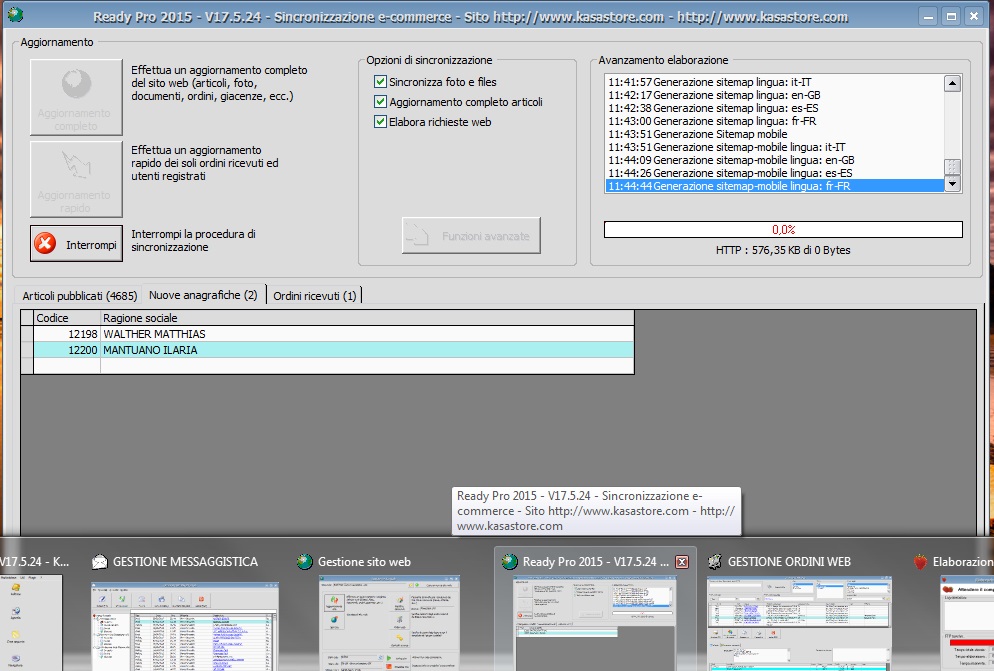Open the V17.5.24 - K... window thumbnail

point(31,623)
